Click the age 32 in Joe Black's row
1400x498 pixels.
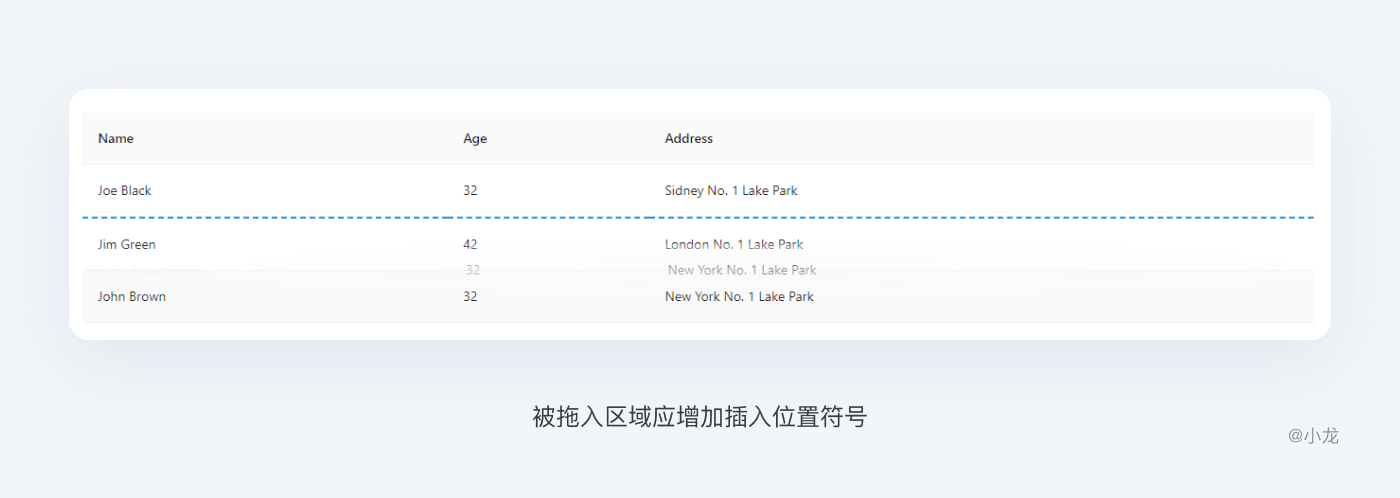pyautogui.click(x=470, y=191)
